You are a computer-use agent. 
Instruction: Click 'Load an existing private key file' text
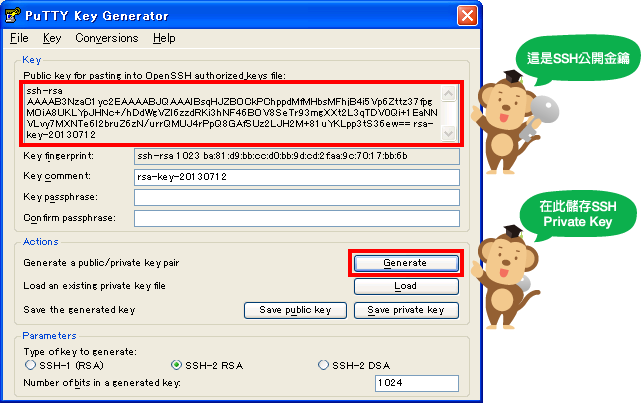tap(94, 286)
